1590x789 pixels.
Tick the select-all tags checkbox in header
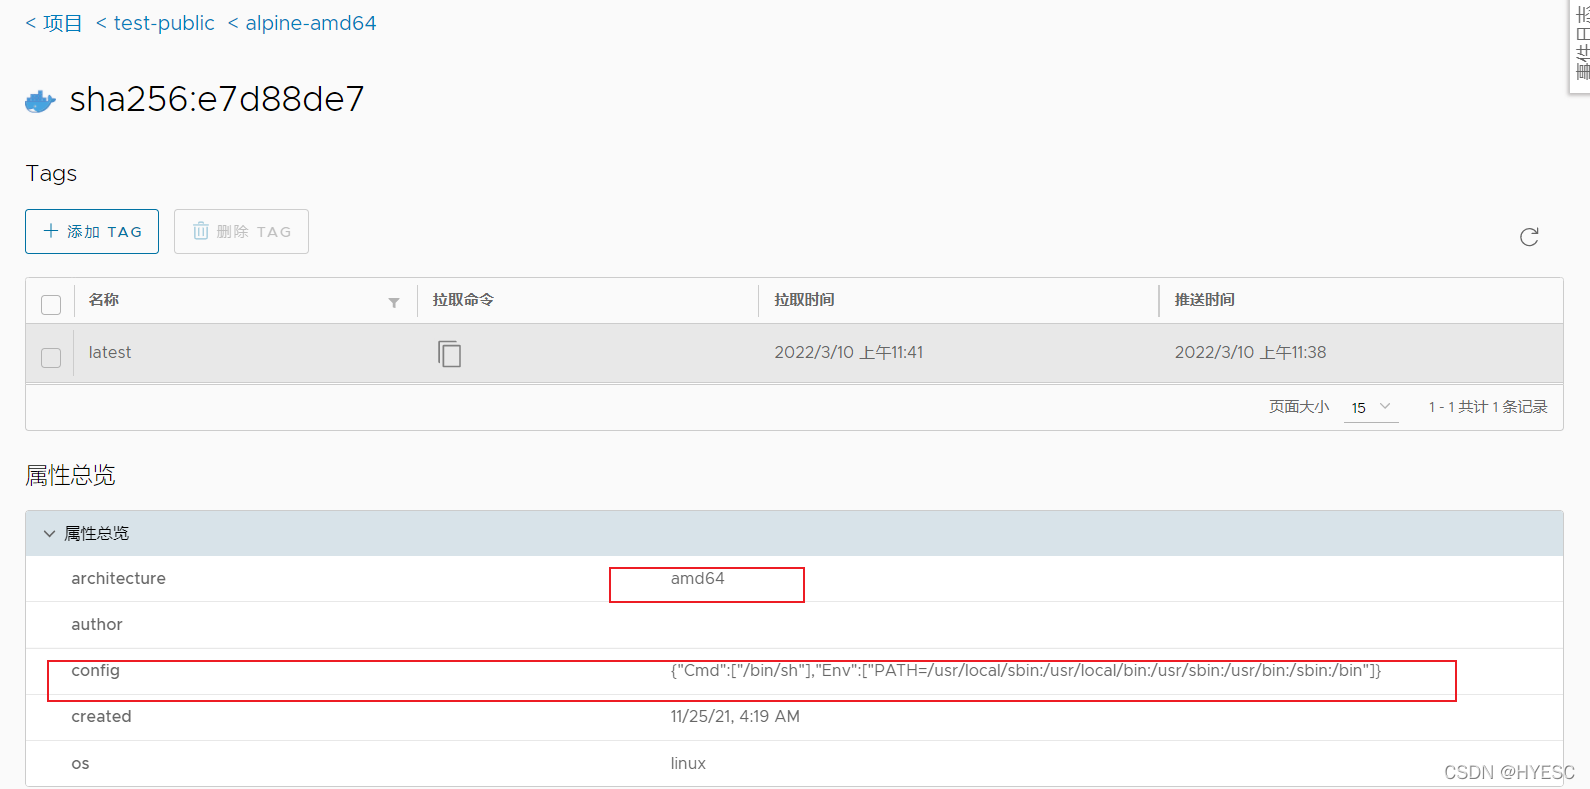click(x=51, y=304)
